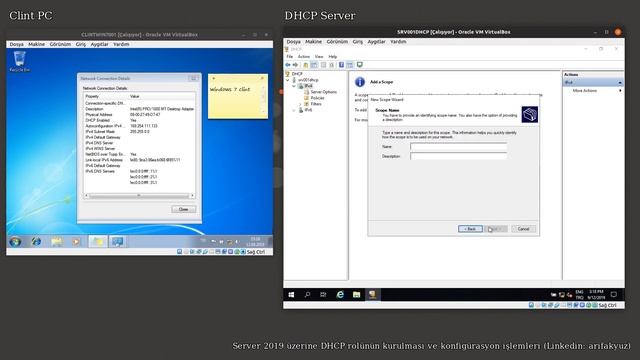
Task: Open File menu in DHCP console
Action: tap(289, 57)
